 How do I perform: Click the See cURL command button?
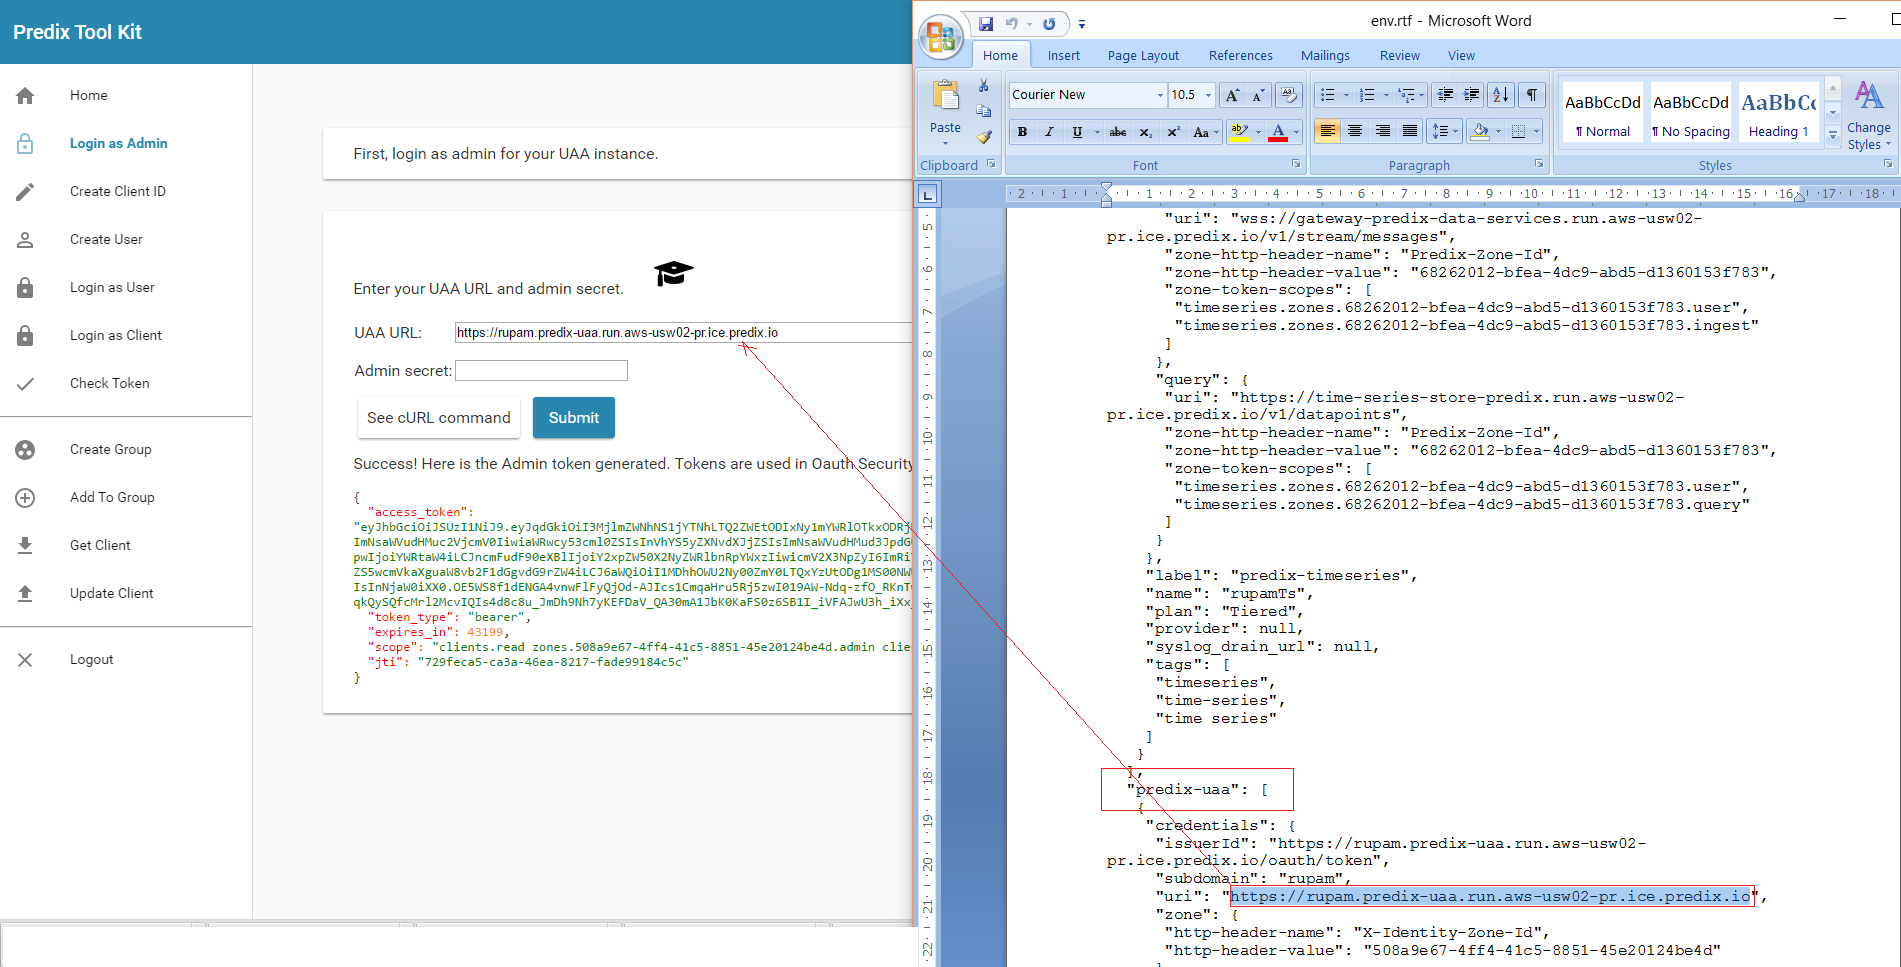439,418
